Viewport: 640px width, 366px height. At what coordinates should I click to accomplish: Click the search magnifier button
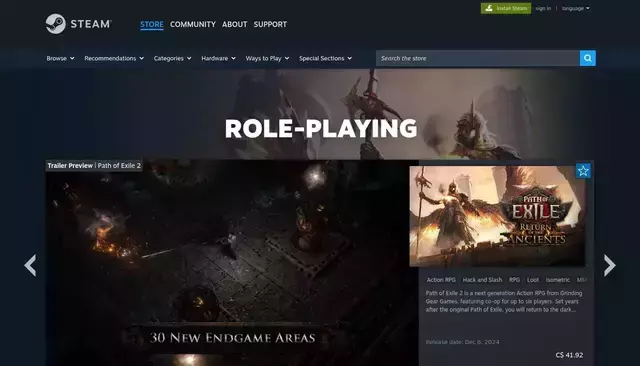point(587,58)
